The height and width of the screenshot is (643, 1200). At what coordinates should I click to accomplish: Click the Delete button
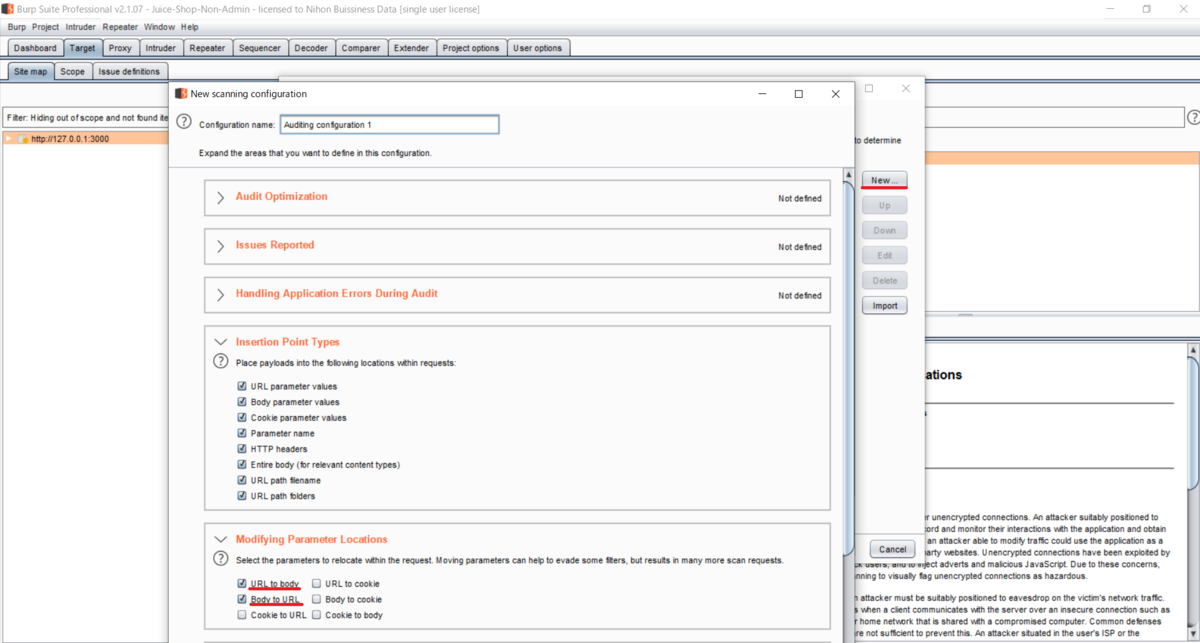(x=884, y=280)
